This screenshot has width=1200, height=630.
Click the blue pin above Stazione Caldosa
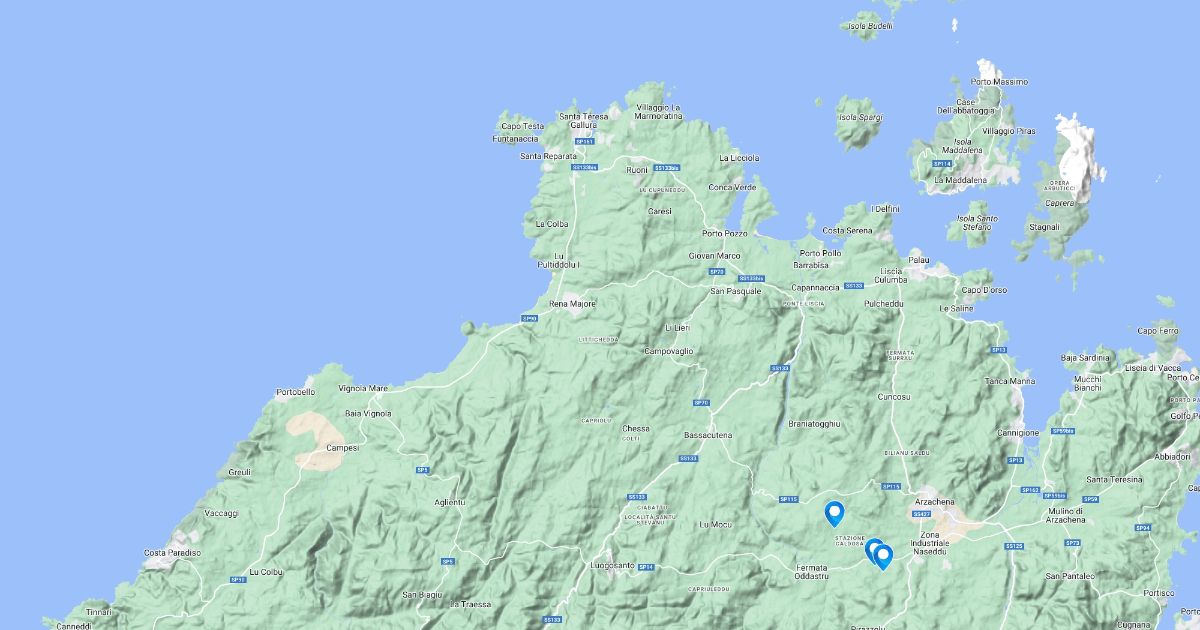834,513
